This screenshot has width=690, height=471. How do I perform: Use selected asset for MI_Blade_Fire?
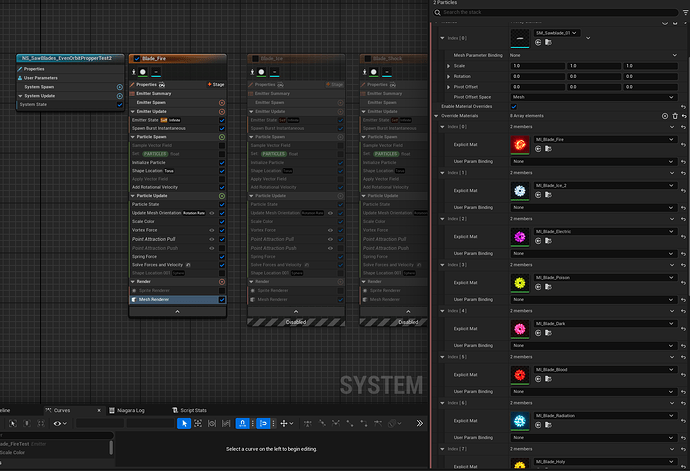[538, 149]
